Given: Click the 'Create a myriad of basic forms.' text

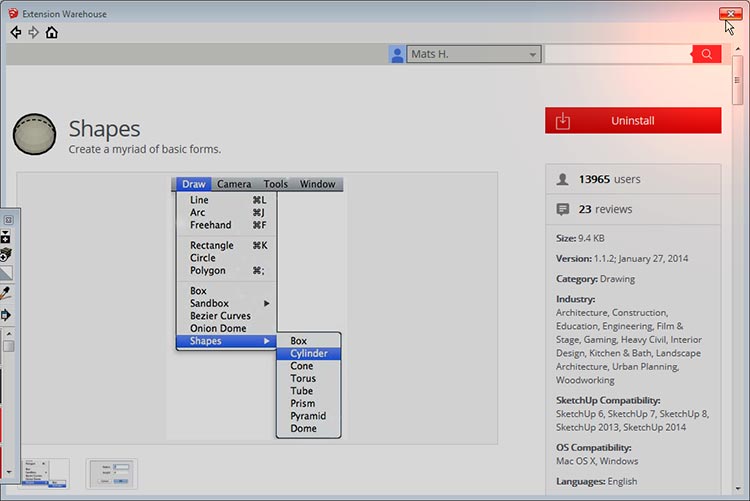Looking at the screenshot, I should click(145, 149).
